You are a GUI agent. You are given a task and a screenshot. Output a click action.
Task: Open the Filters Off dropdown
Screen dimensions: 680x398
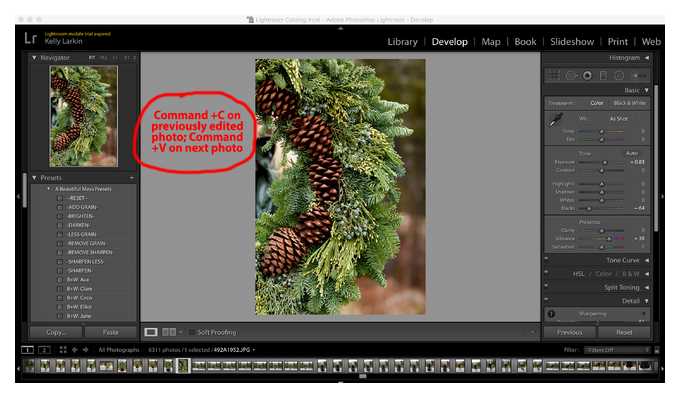(618, 349)
